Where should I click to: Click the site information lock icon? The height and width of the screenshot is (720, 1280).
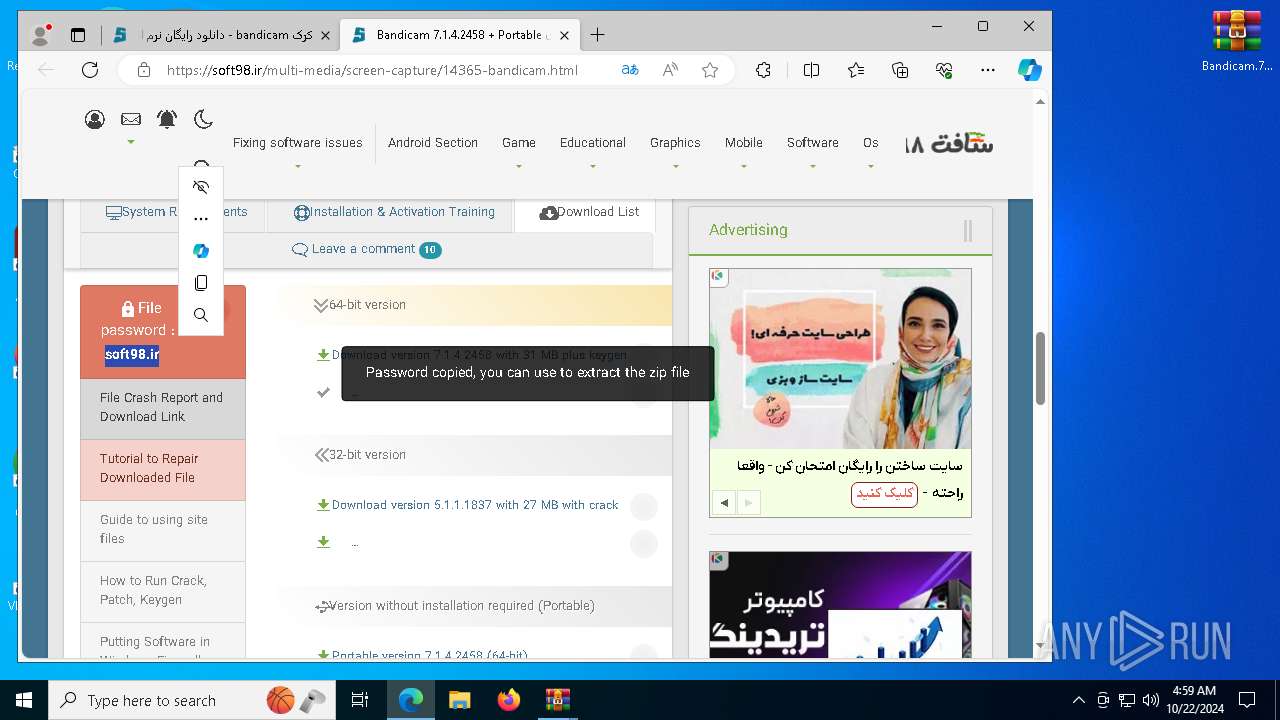(x=144, y=70)
